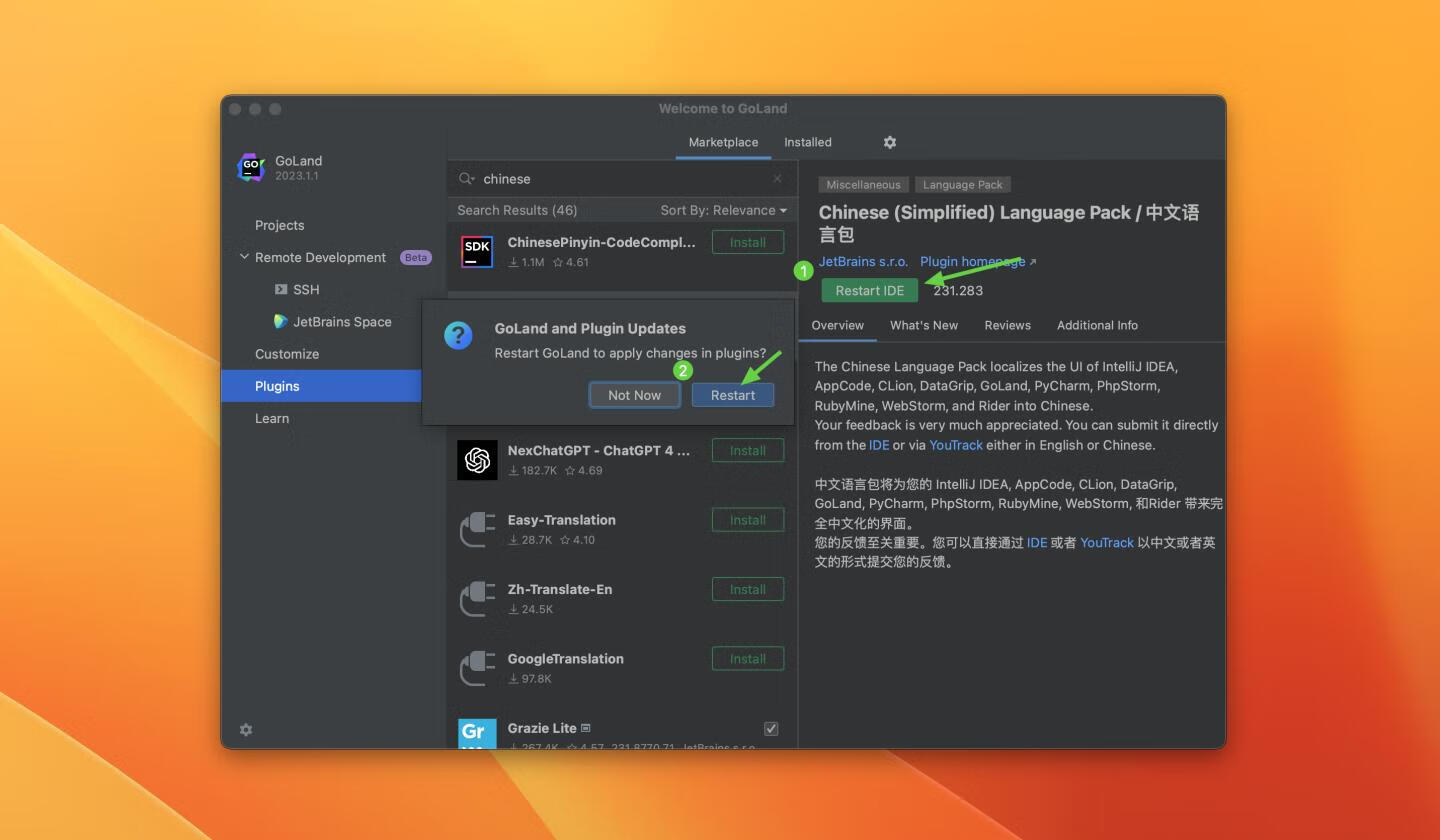Screen dimensions: 1440x840
Task: Click the ChinesePinyin 4.61 star rating
Action: [x=571, y=262]
